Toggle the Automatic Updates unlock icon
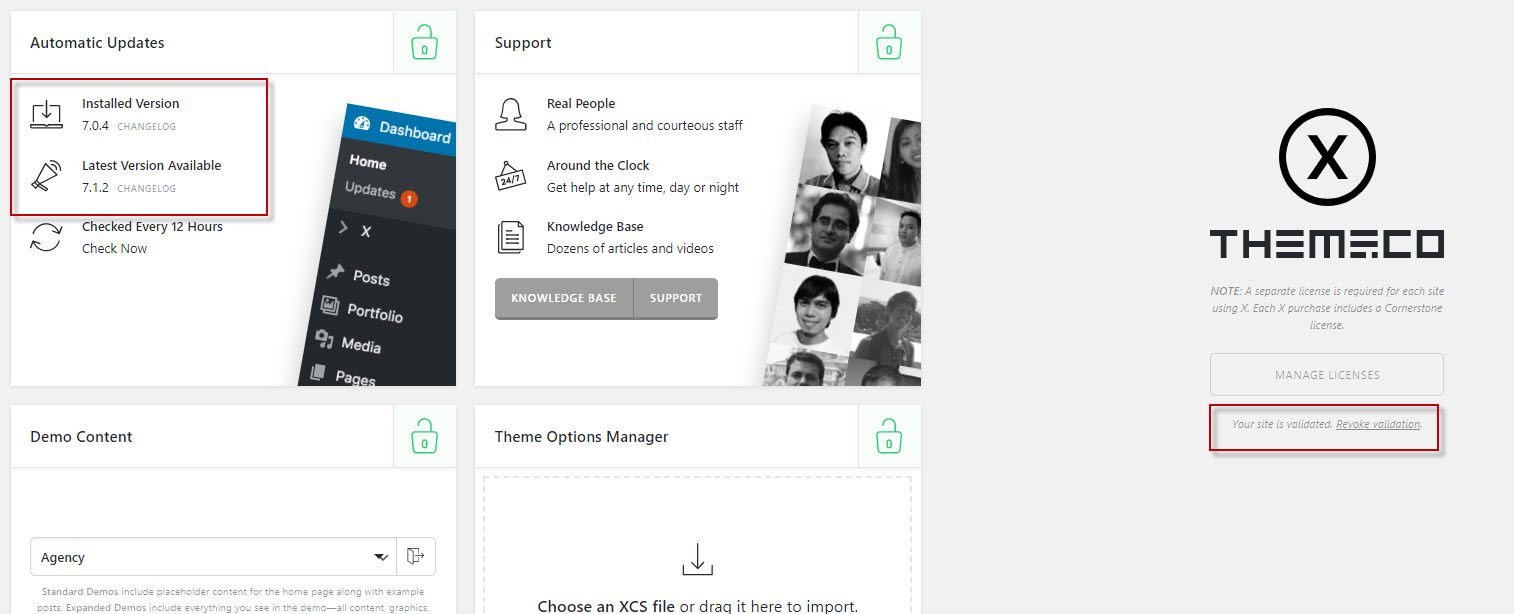The width and height of the screenshot is (1514, 614). (x=424, y=43)
